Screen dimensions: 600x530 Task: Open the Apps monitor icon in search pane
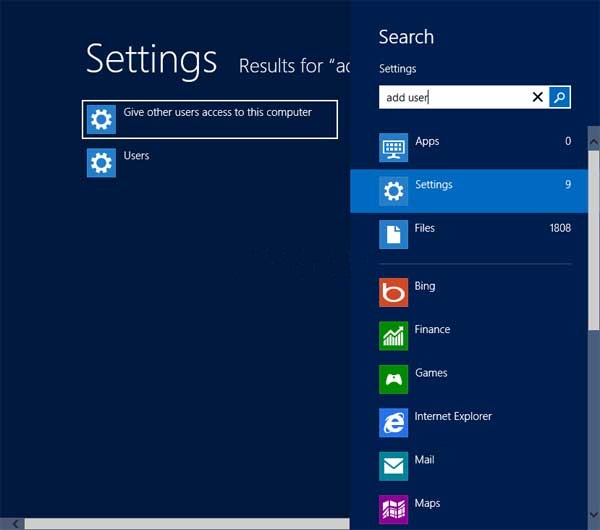393,147
